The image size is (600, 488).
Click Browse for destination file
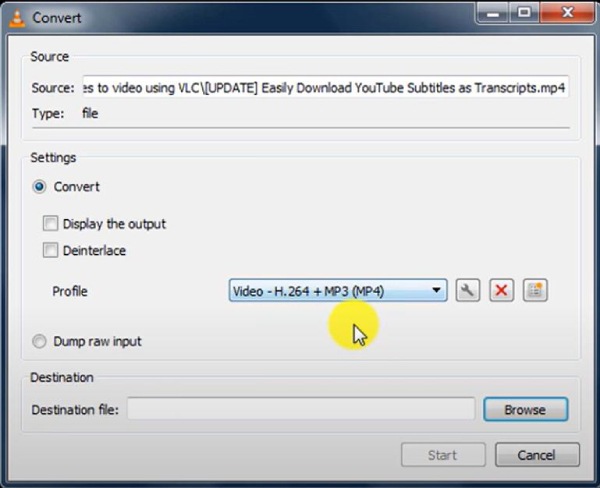(526, 410)
